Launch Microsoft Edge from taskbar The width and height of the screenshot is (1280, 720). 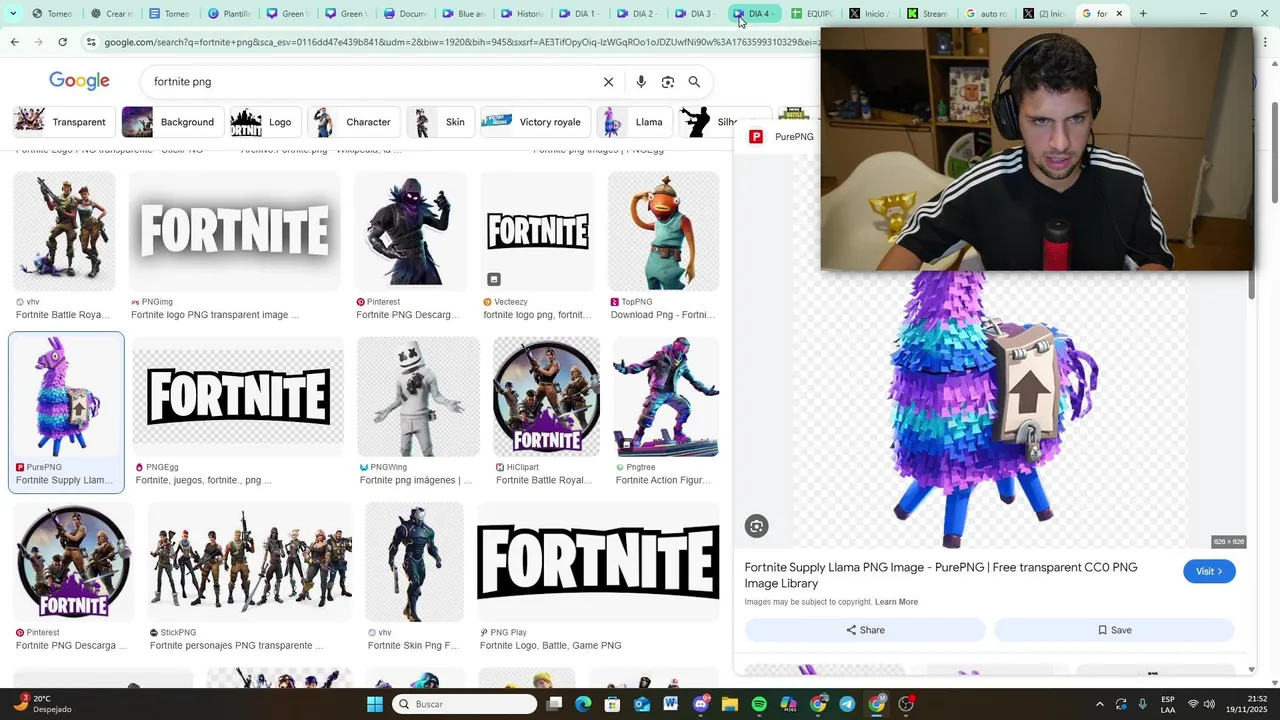coord(583,704)
